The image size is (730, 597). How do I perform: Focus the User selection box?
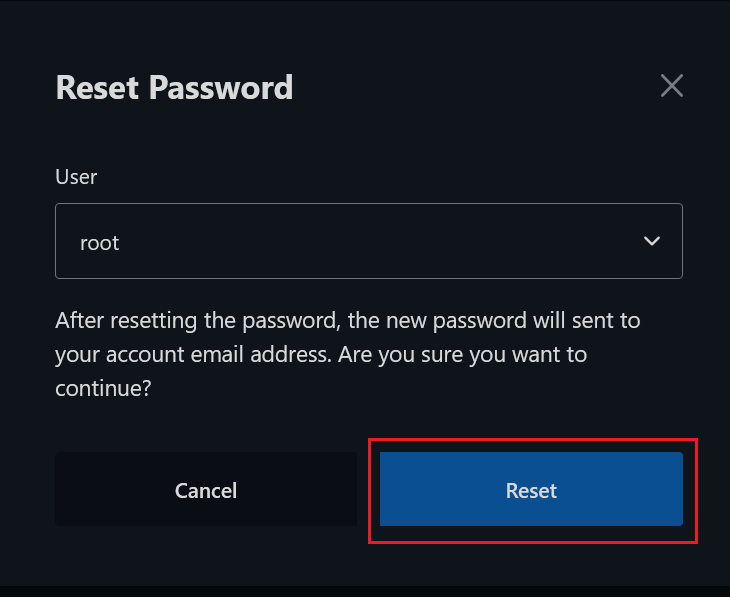click(x=368, y=241)
